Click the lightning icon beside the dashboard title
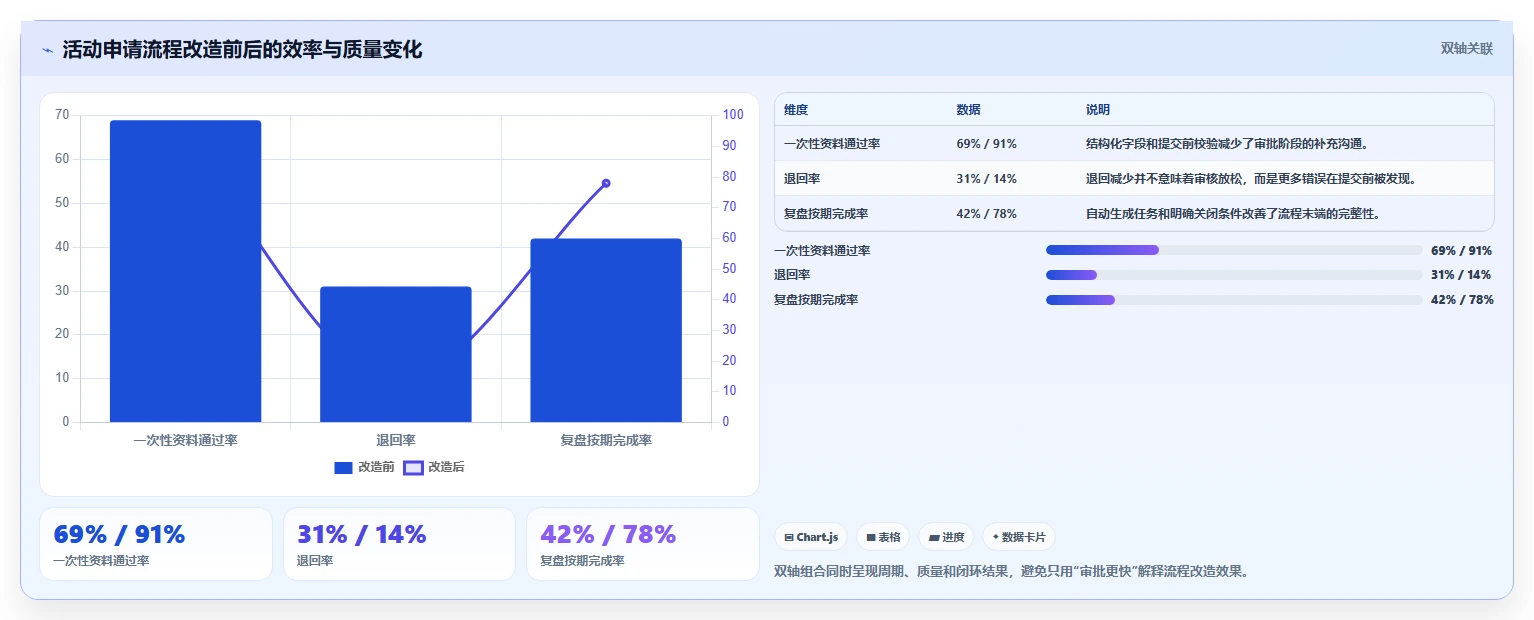The image size is (1534, 620). pos(48,50)
